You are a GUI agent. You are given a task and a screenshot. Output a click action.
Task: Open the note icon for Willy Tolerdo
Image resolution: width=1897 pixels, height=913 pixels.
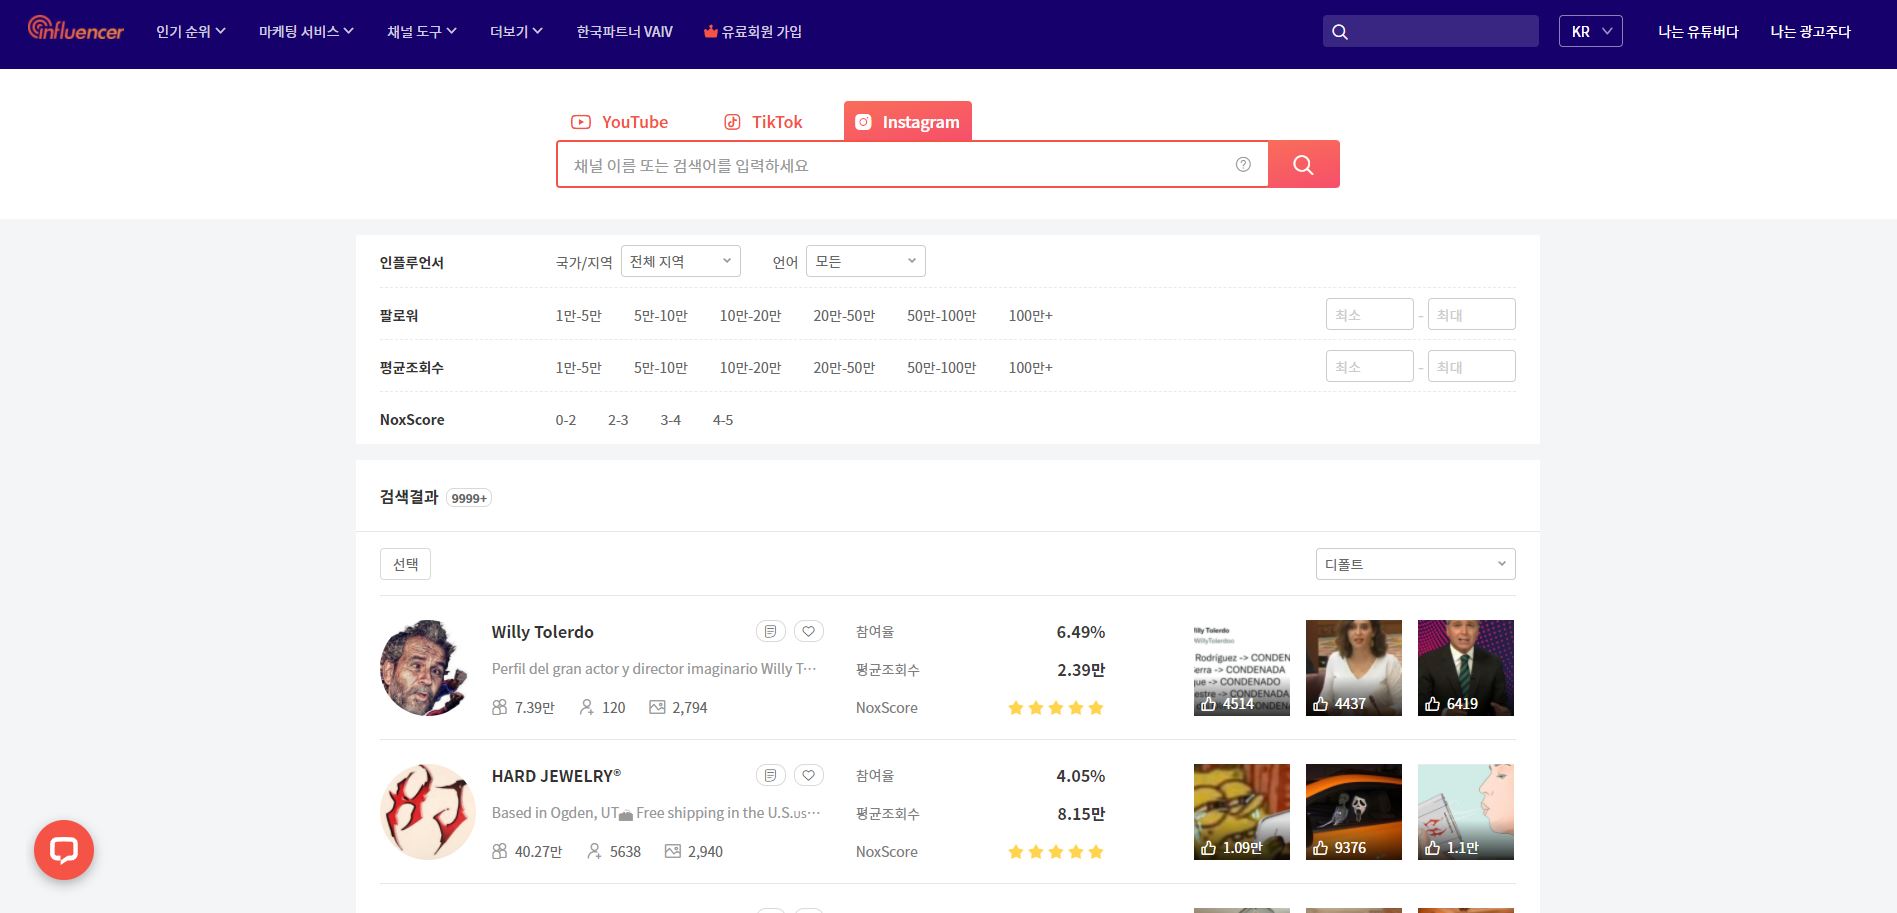click(x=770, y=631)
